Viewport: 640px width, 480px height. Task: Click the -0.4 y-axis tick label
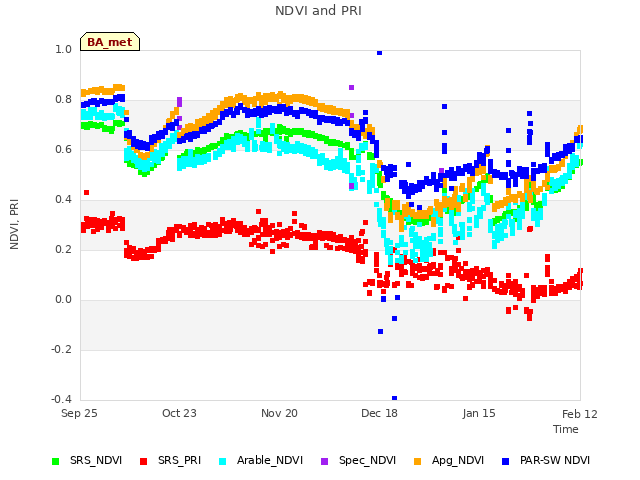61,399
